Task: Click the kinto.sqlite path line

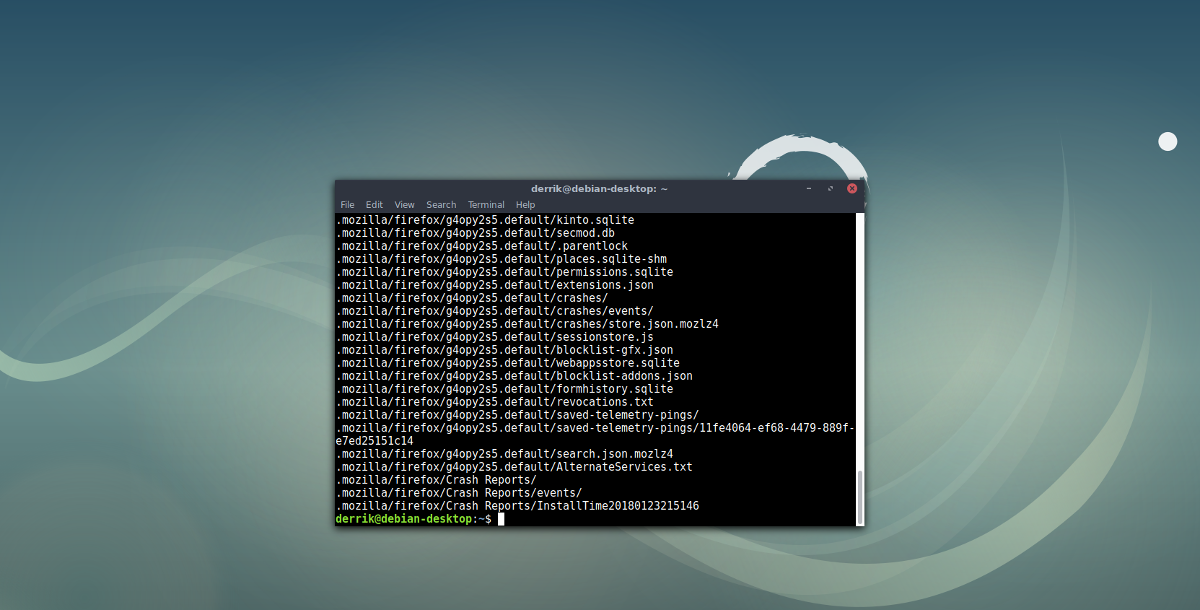Action: pos(485,220)
